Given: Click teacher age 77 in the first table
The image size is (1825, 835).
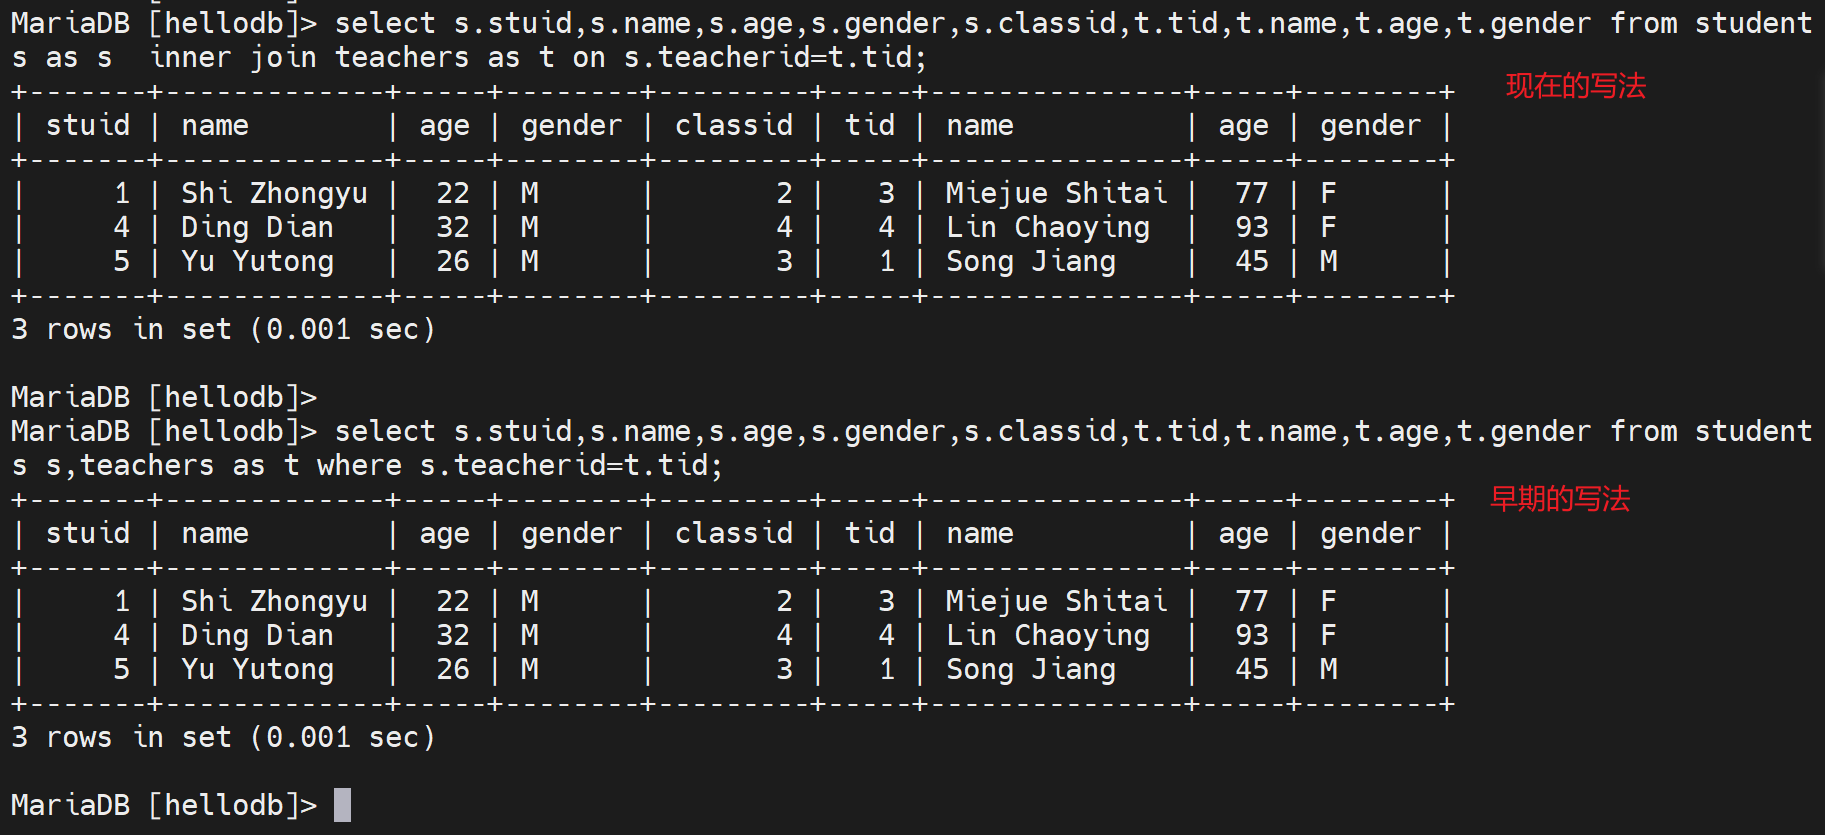Looking at the screenshot, I should 1251,193.
